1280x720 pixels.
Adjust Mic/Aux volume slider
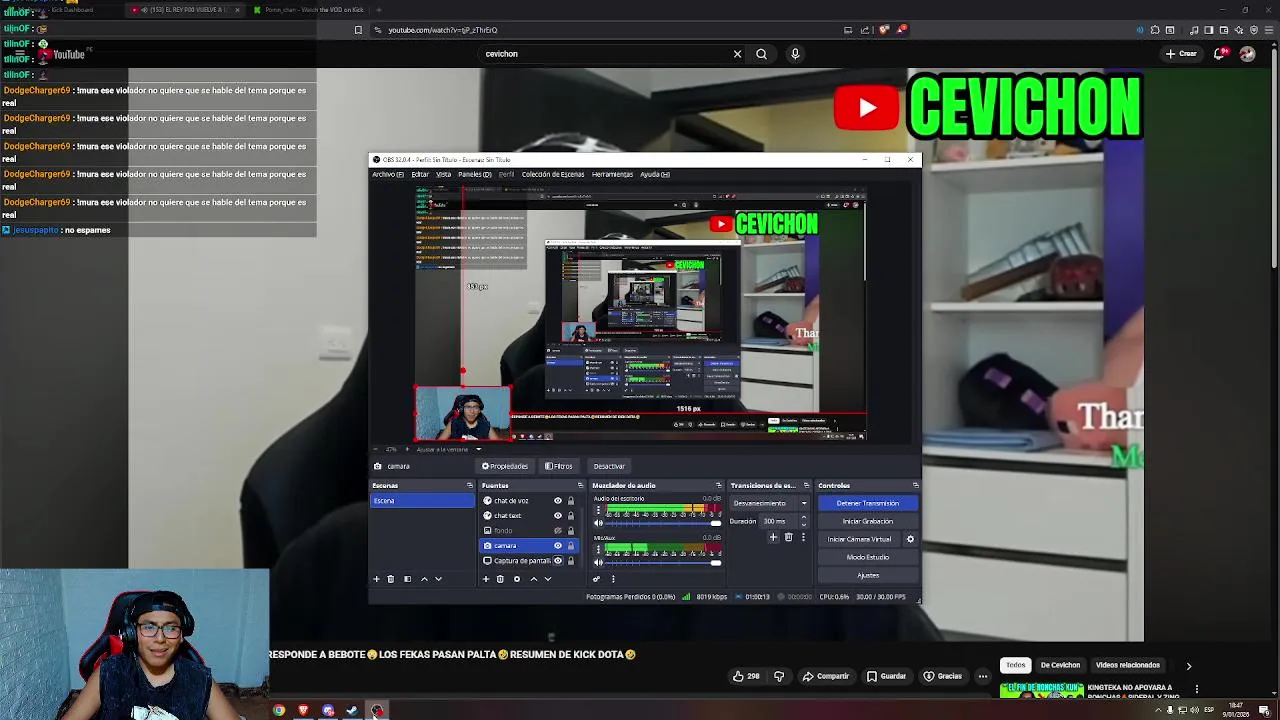click(x=664, y=562)
